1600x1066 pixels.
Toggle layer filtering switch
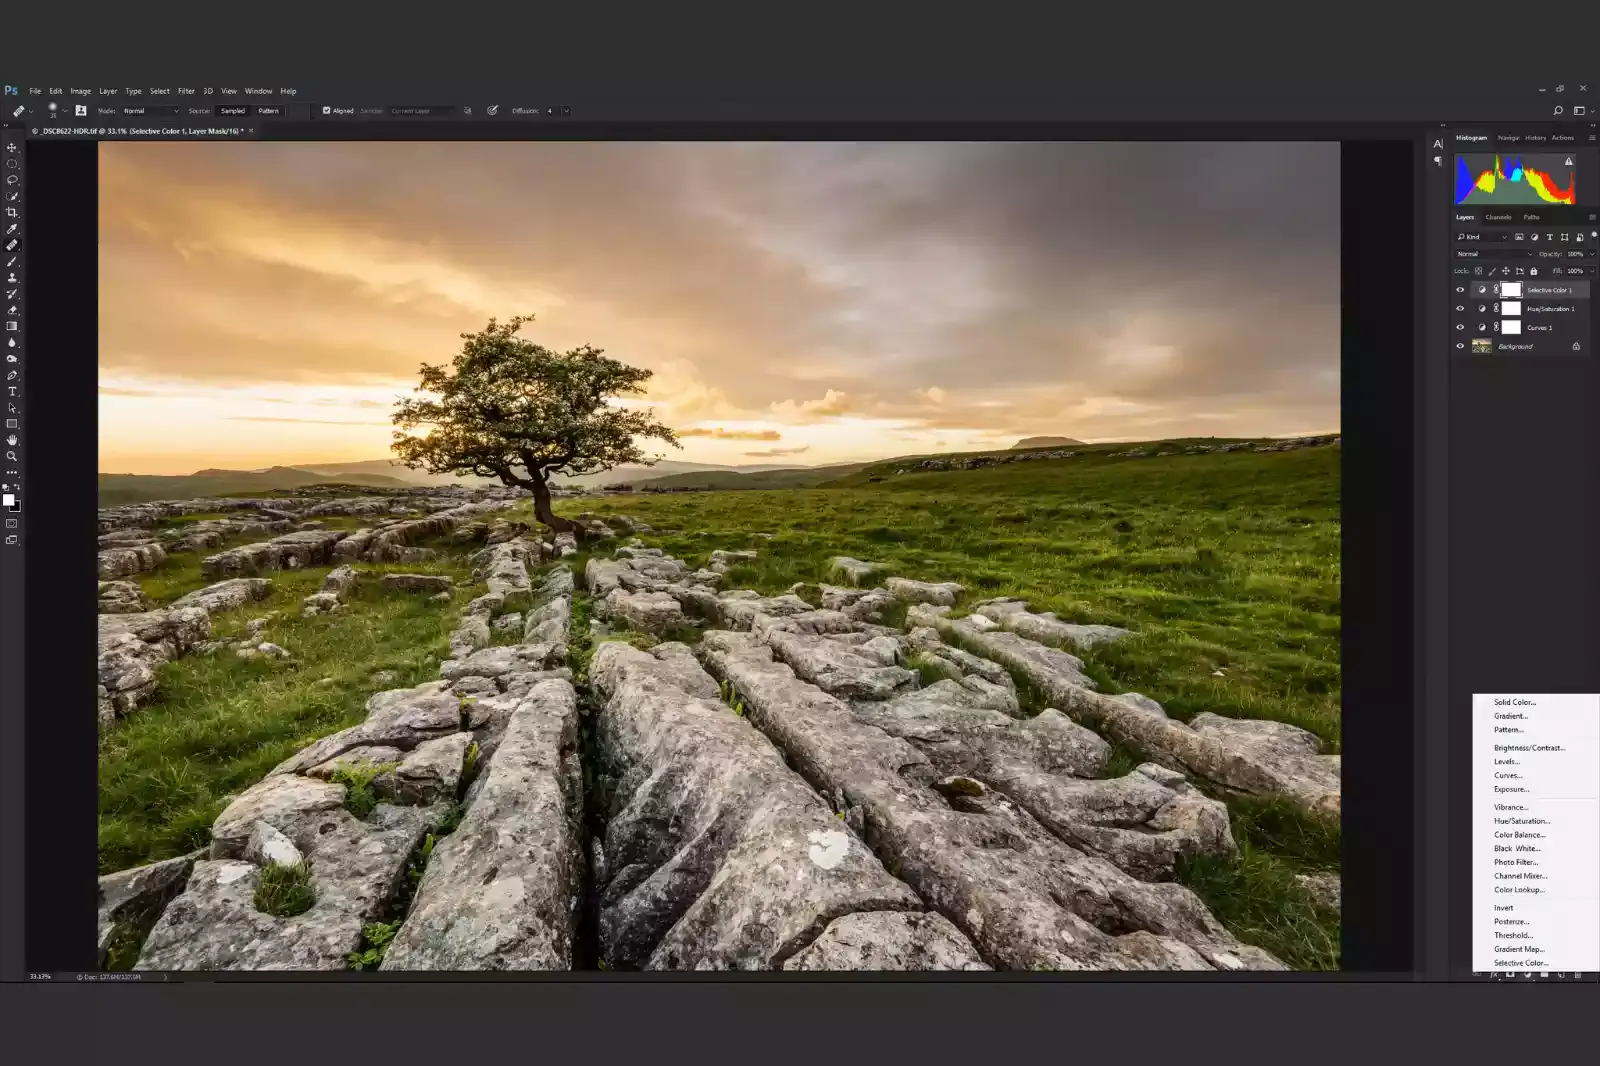[x=1593, y=235]
